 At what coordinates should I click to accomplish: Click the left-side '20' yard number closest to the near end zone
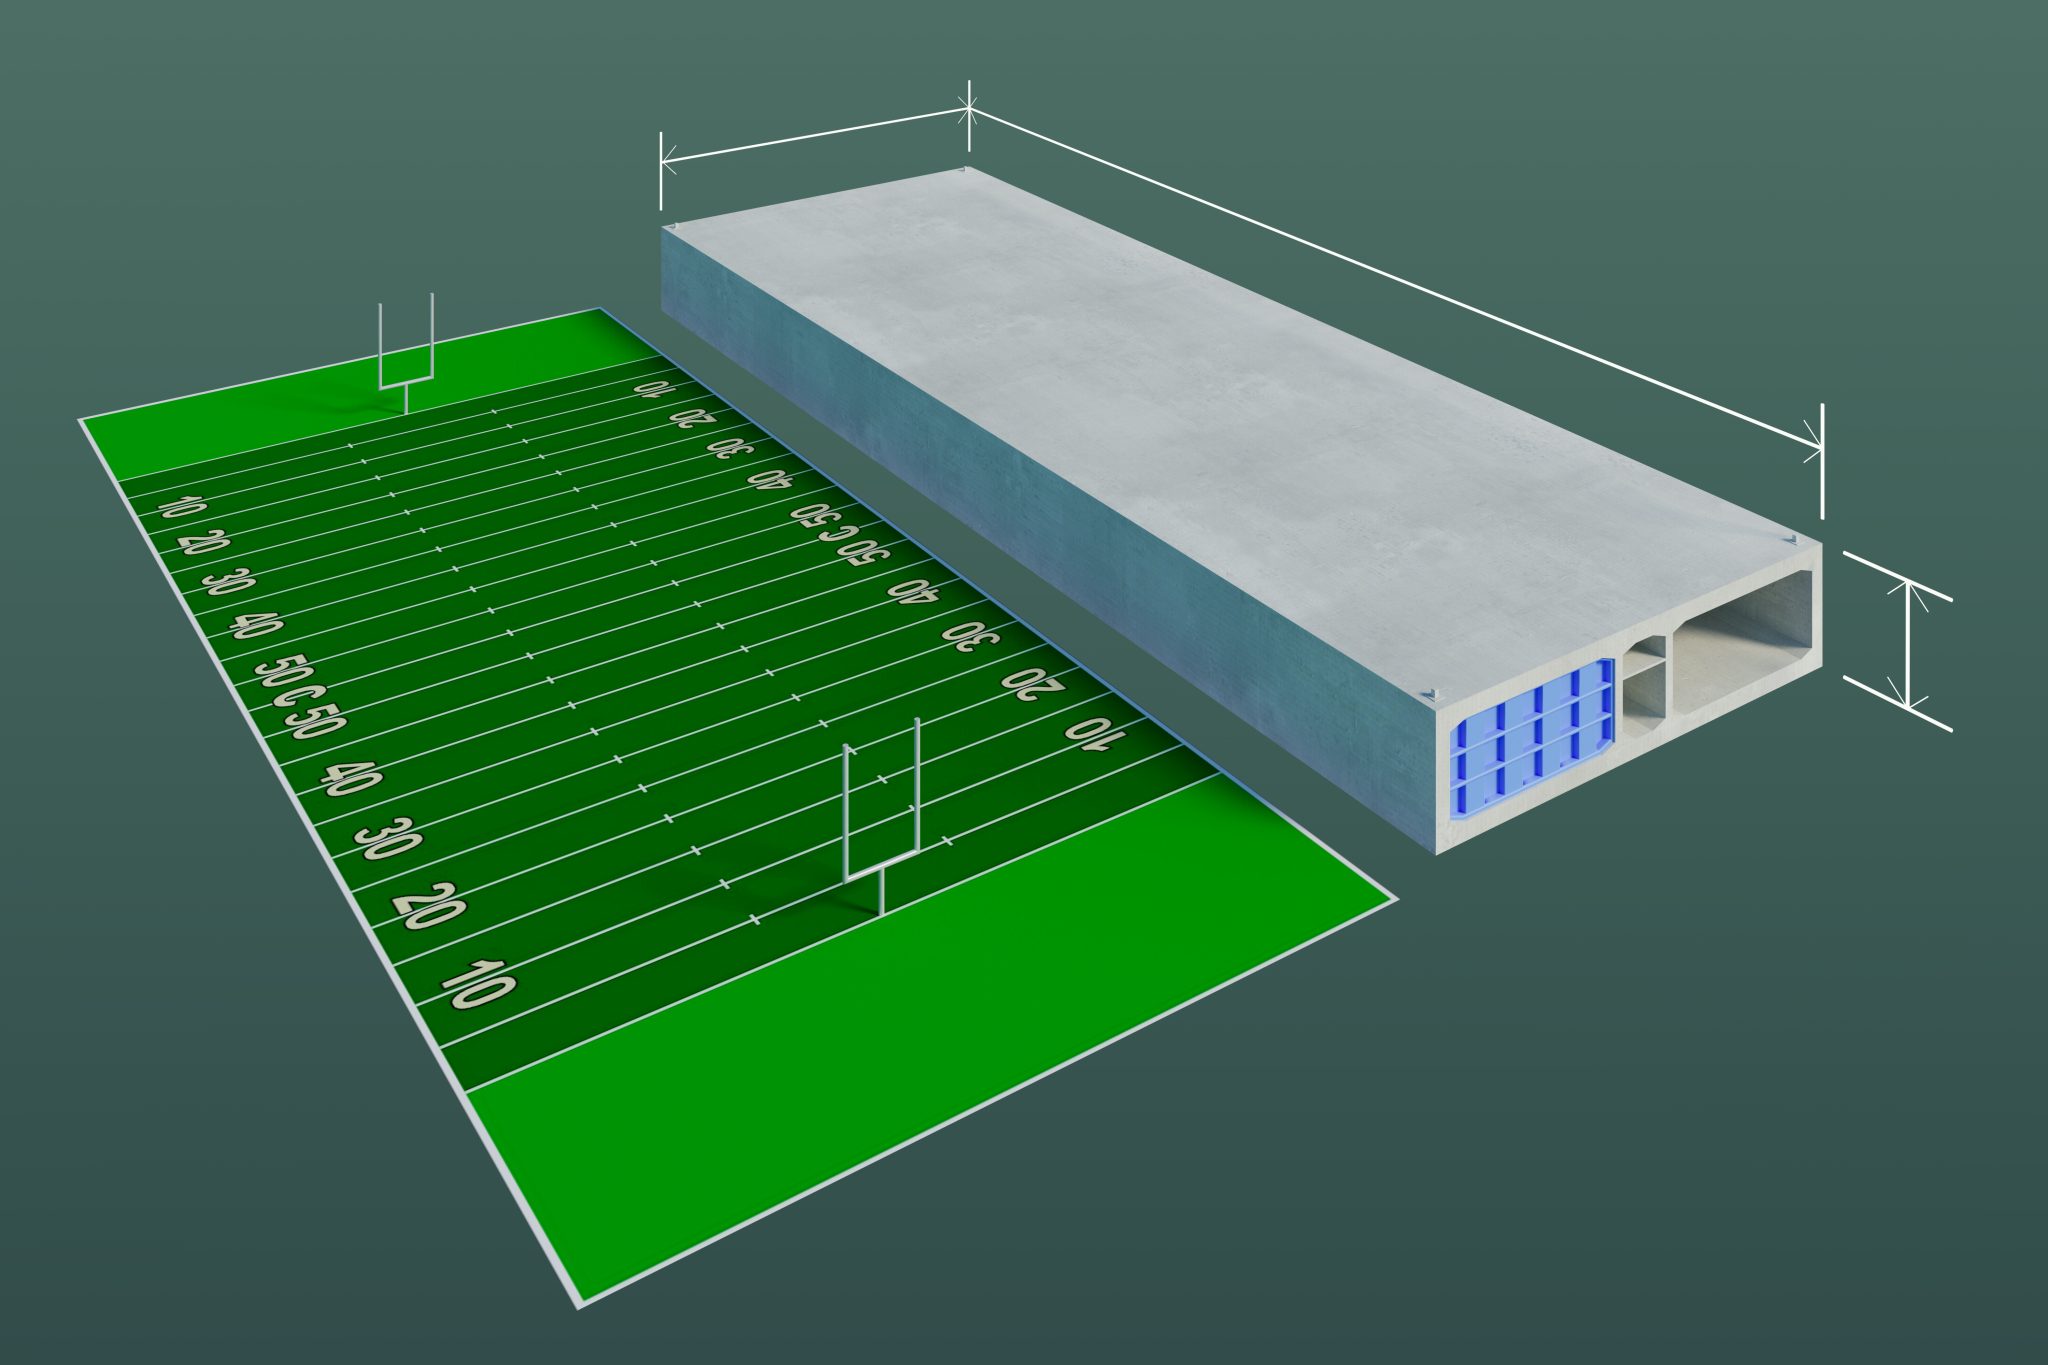tap(431, 904)
